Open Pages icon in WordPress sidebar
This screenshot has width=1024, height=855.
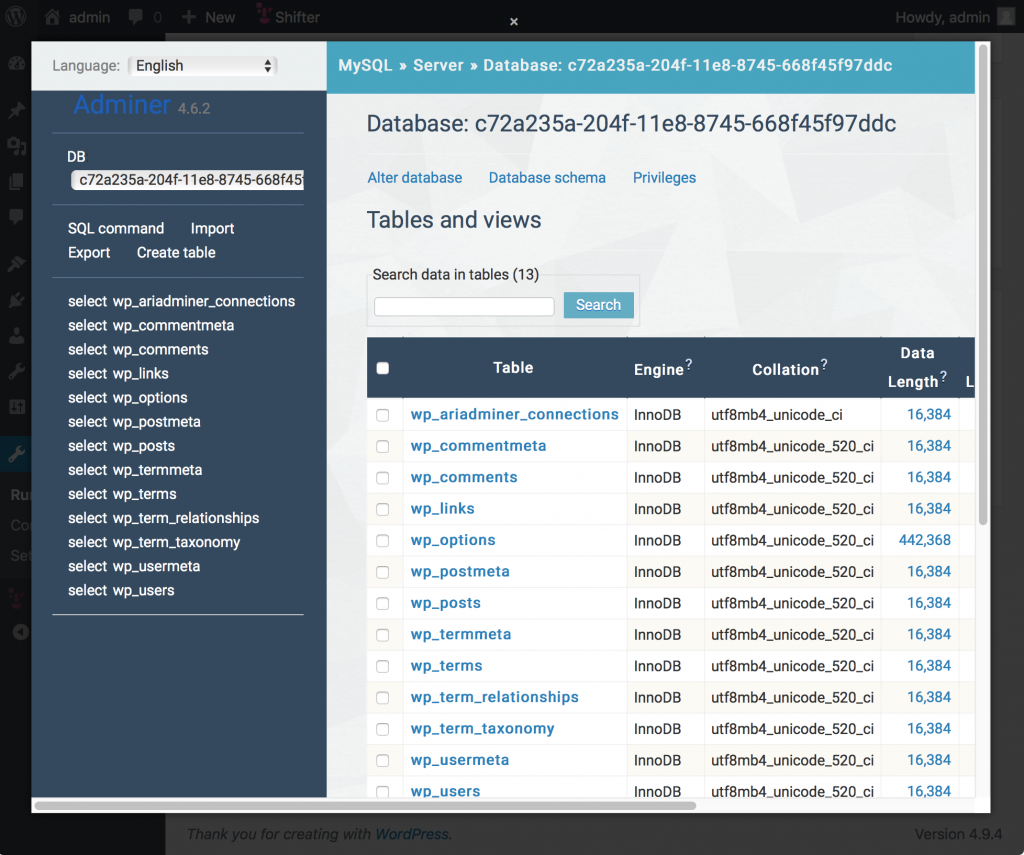16,182
